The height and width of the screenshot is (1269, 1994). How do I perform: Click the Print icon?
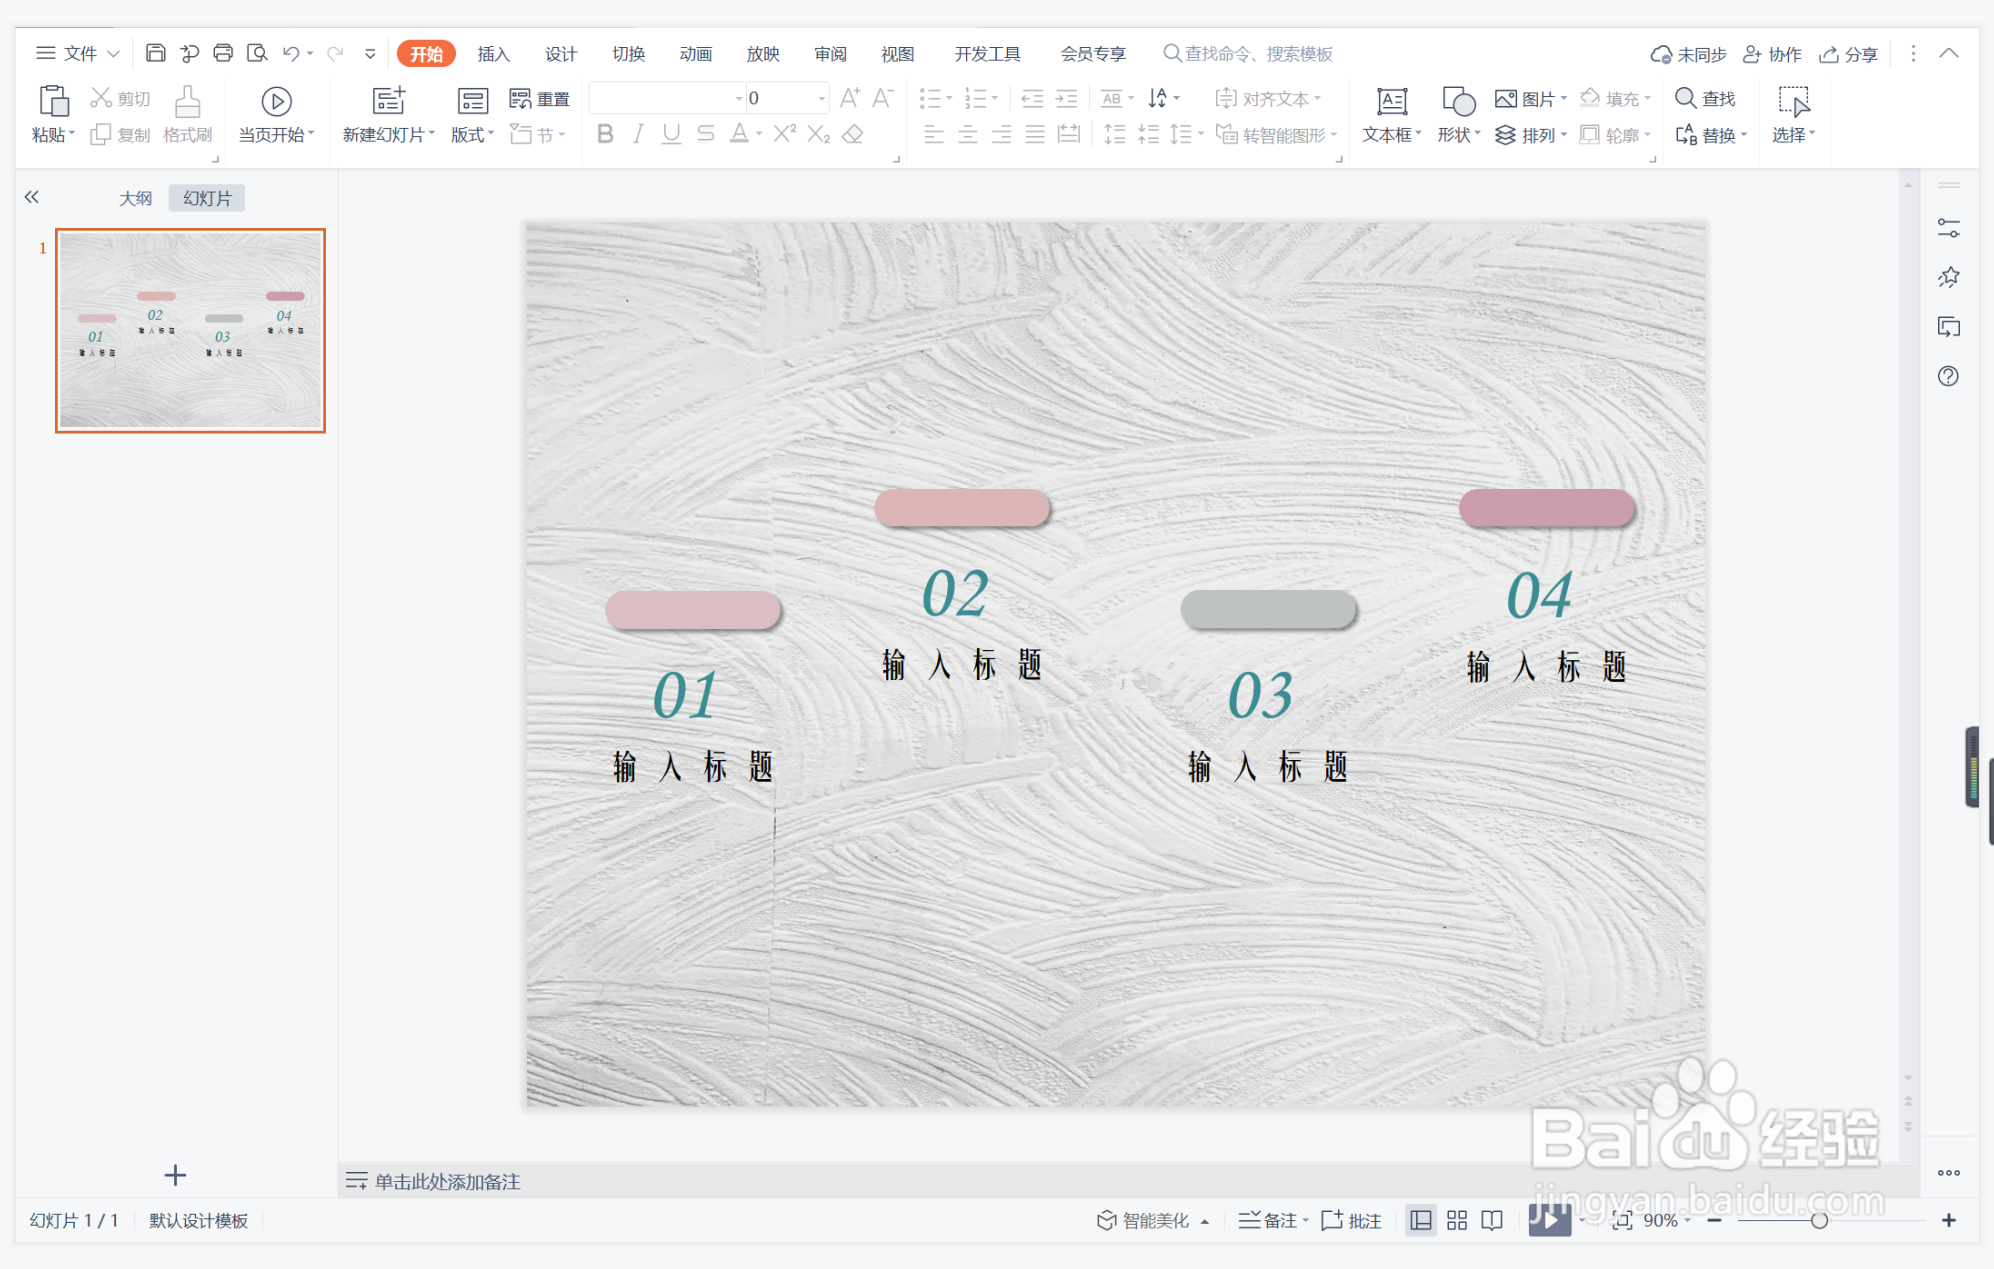[223, 53]
